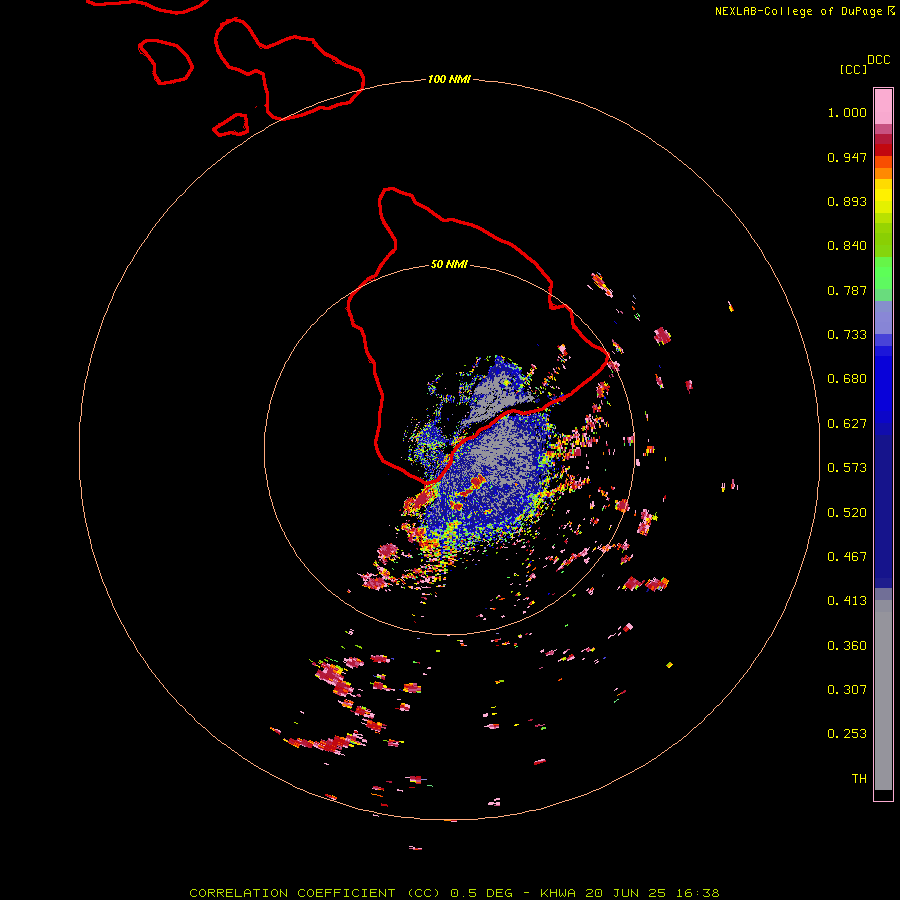Screen dimensions: 900x900
Task: Click the 0.787 color scale value
Action: tap(847, 290)
